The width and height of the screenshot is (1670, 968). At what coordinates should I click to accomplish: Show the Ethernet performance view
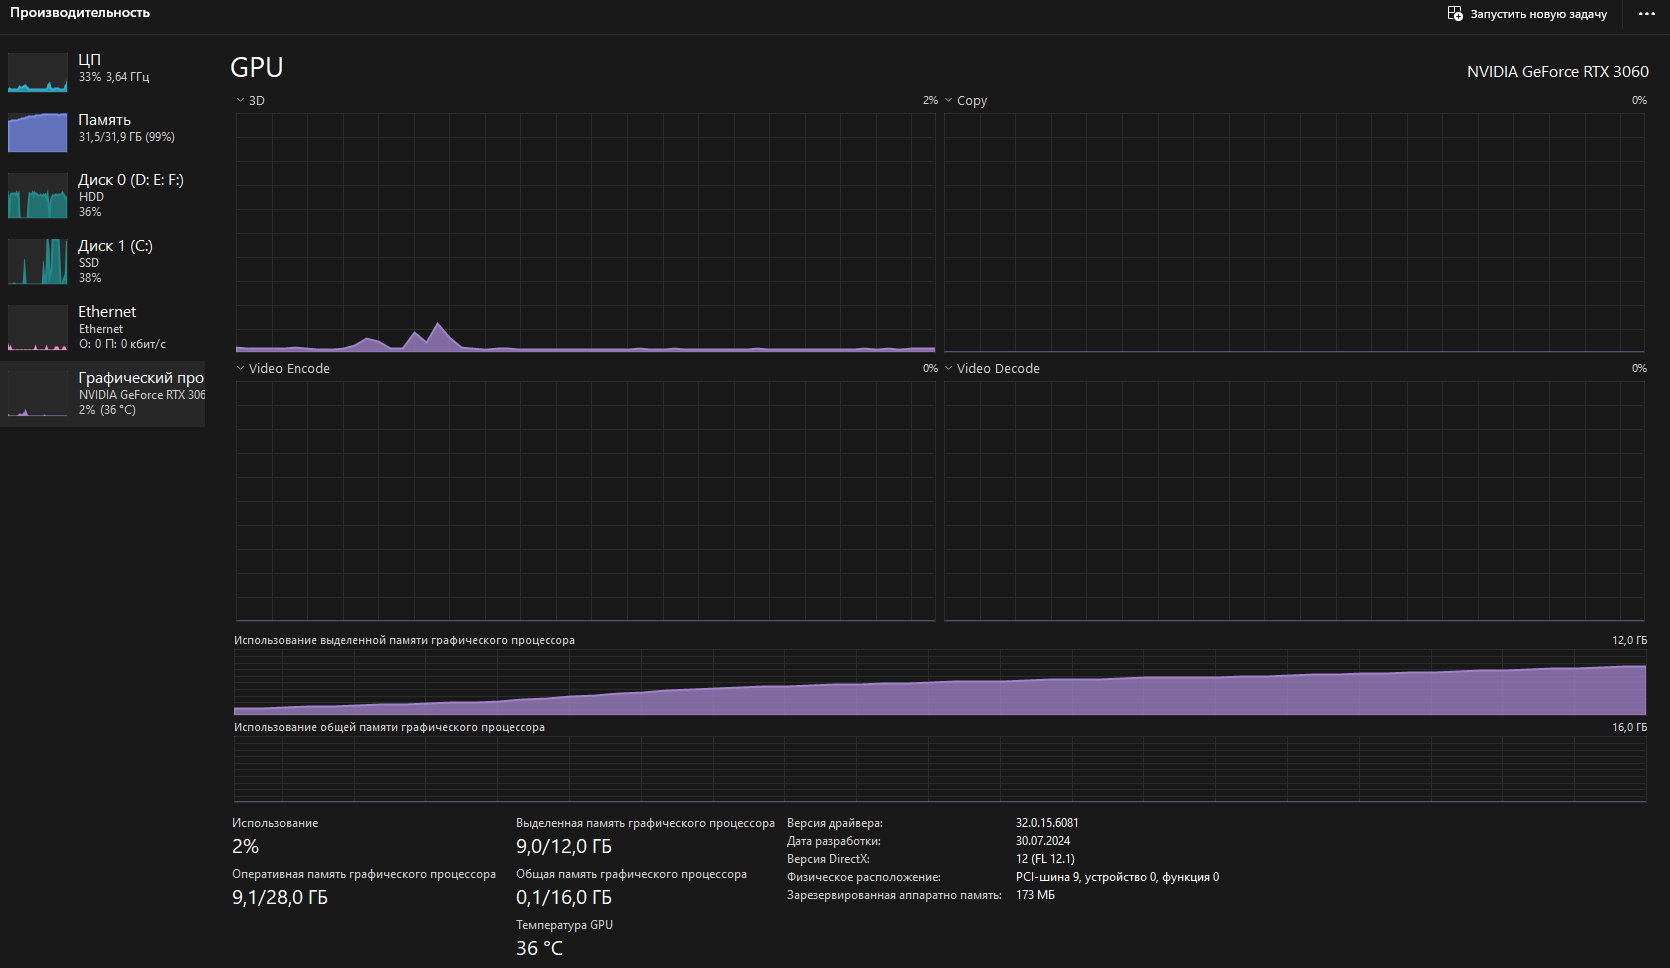pyautogui.click(x=103, y=327)
